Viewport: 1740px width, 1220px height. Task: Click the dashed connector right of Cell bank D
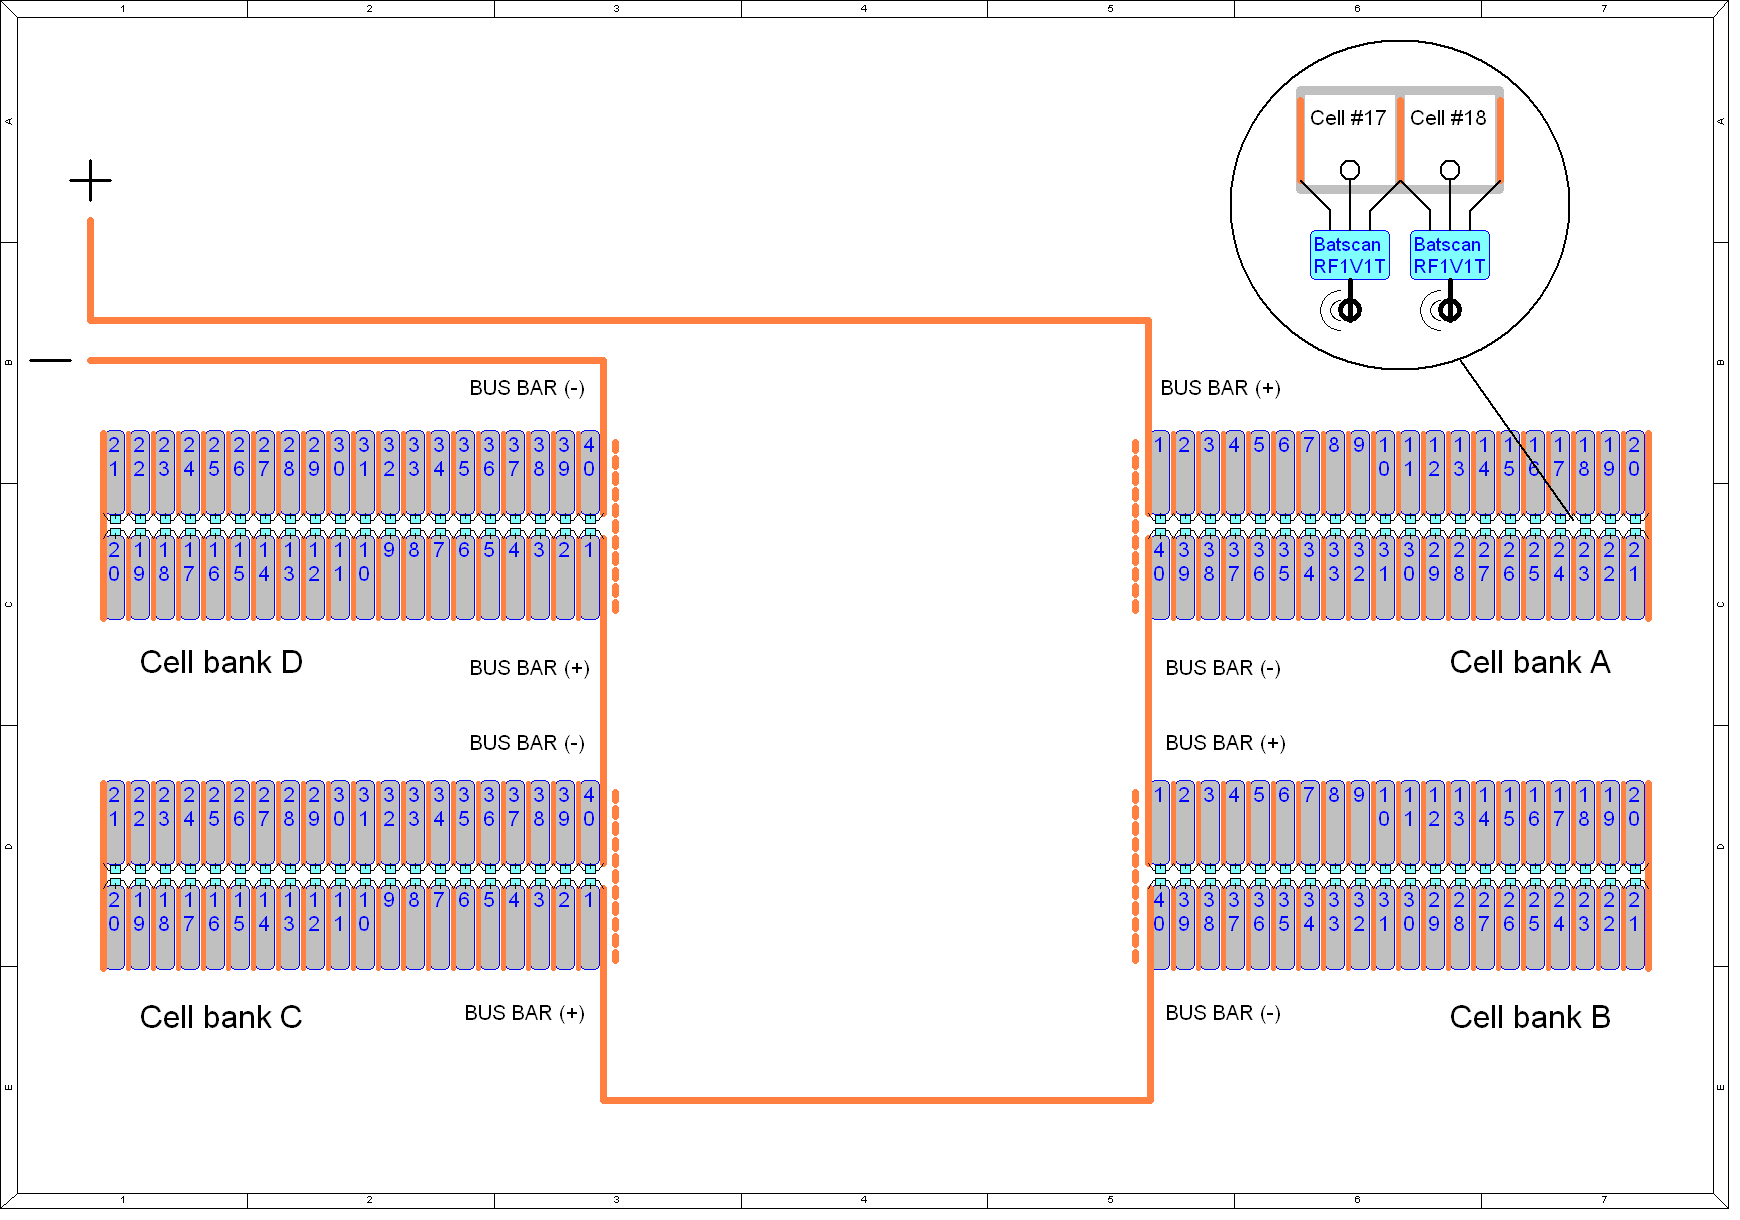click(615, 526)
